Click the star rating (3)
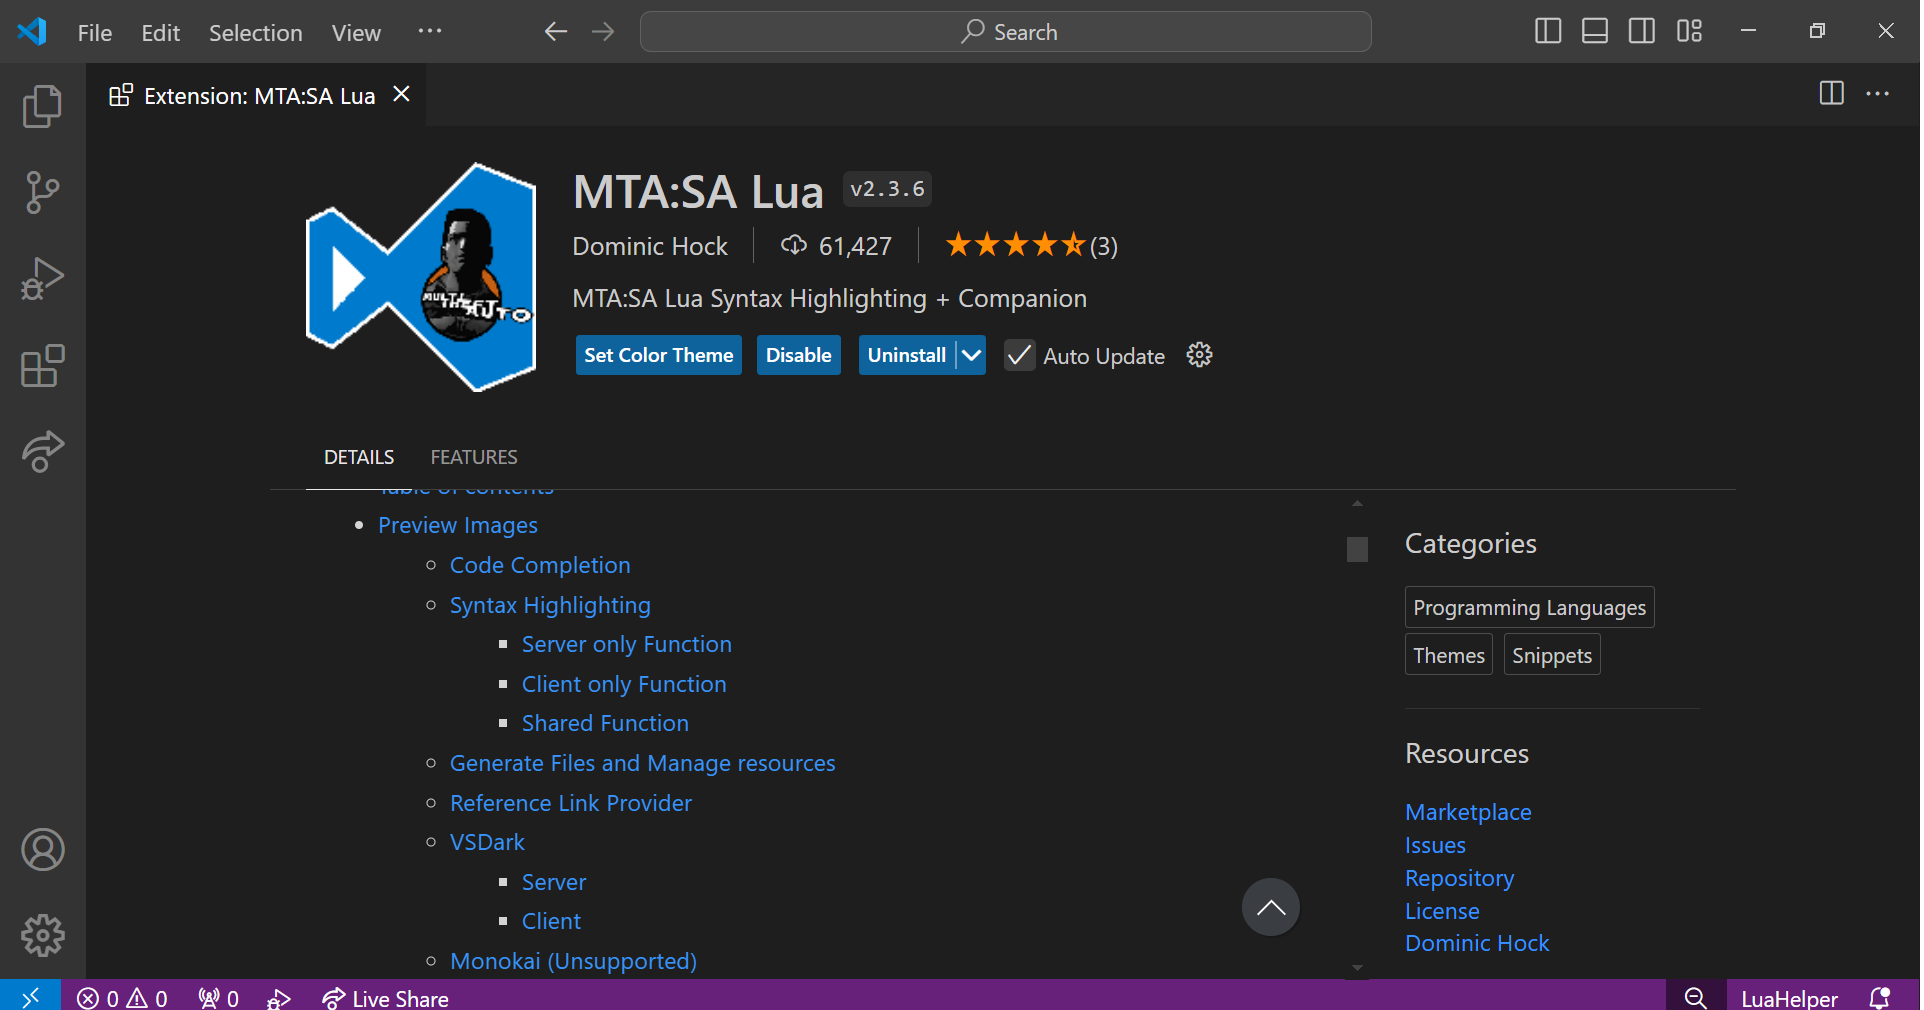The image size is (1924, 1010). click(1031, 245)
